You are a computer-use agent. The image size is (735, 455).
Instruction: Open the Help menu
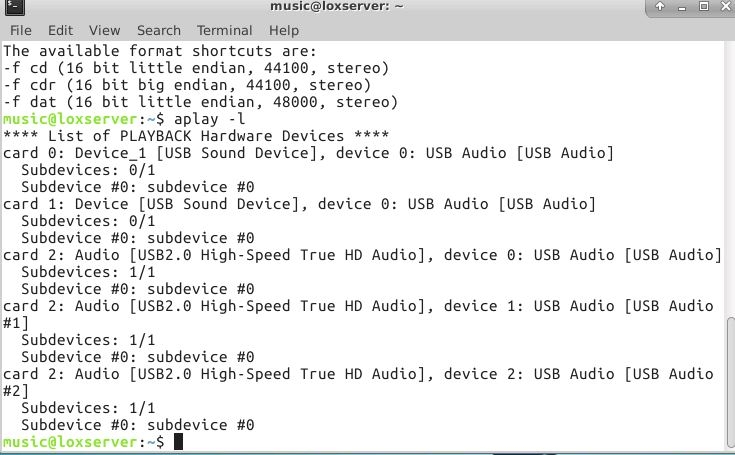284,30
